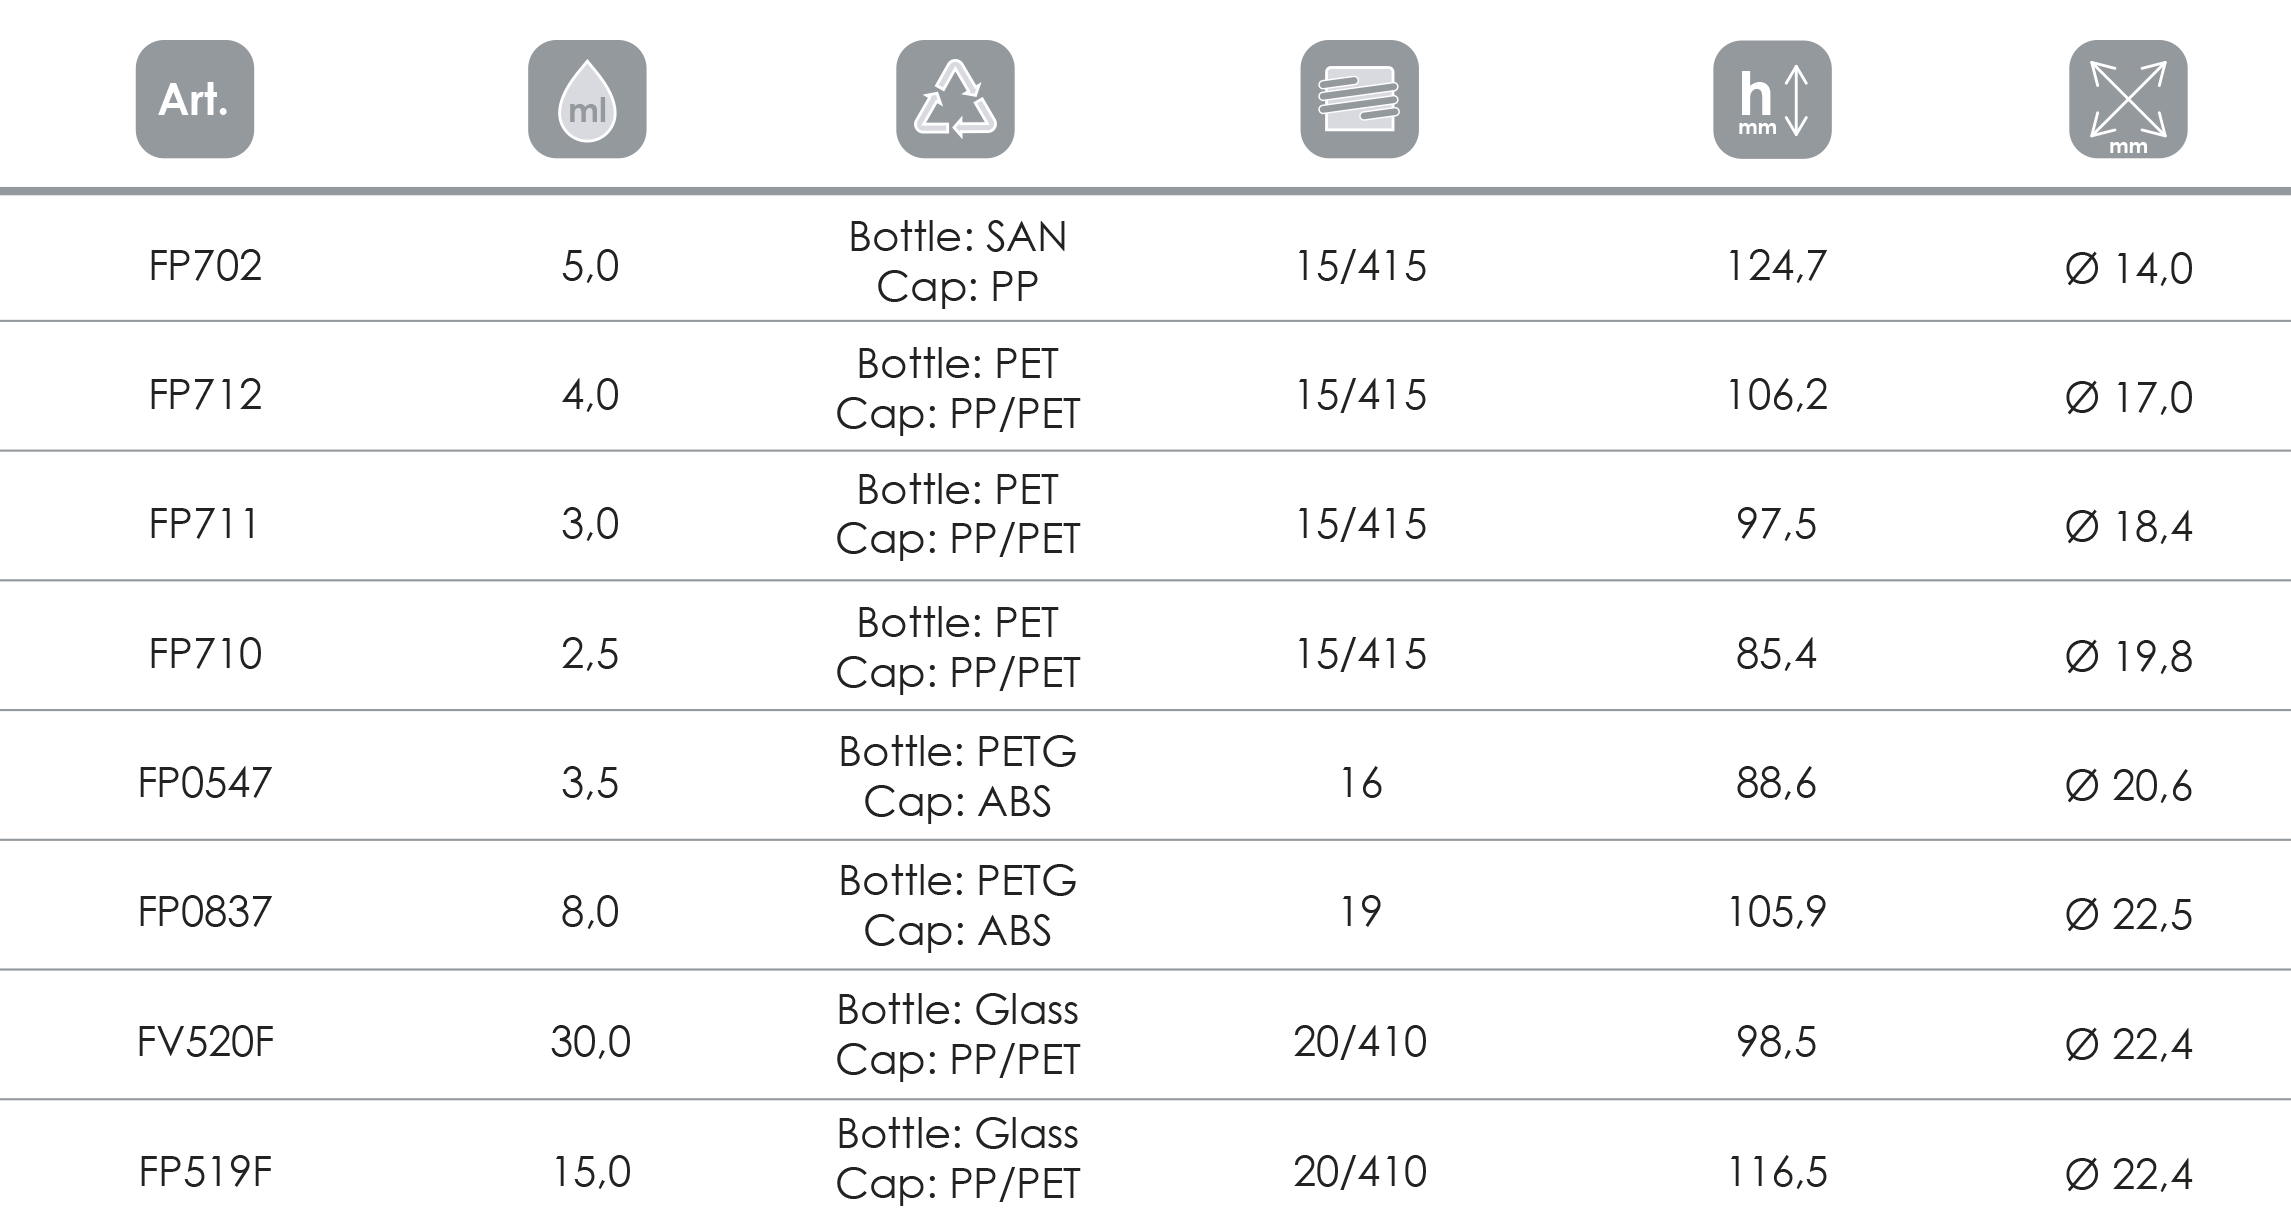Click article code FP711
The image size is (2291, 1229).
click(205, 524)
